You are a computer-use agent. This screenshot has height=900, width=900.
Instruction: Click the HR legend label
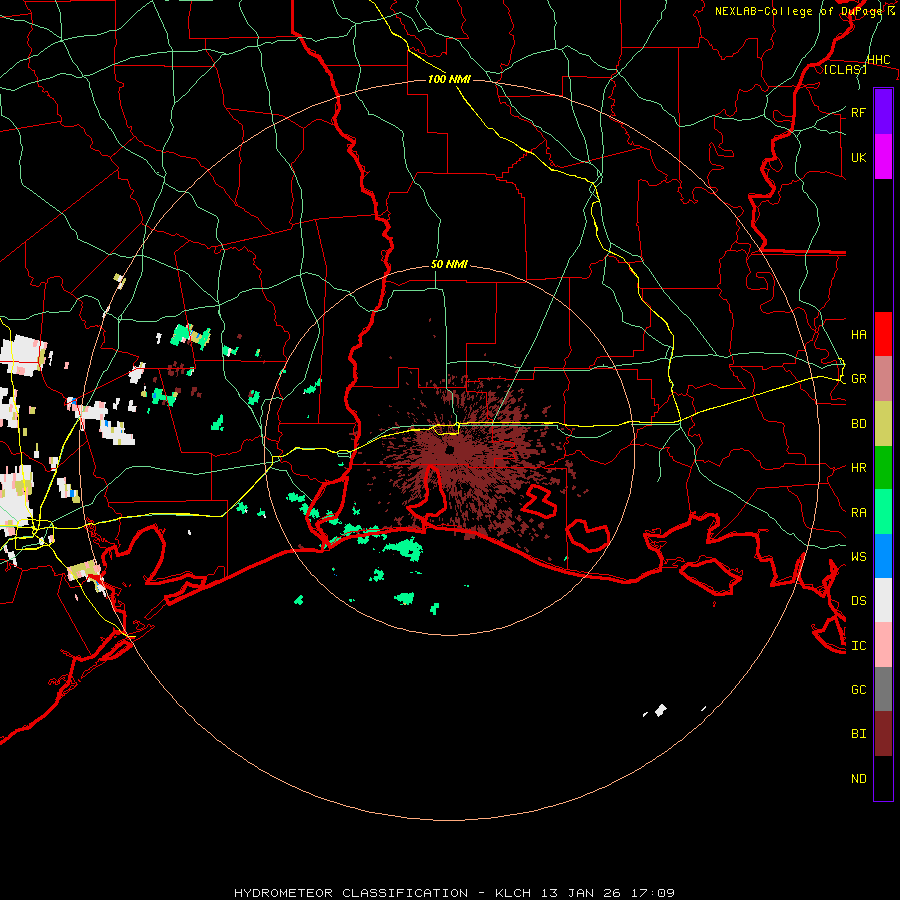tap(858, 468)
